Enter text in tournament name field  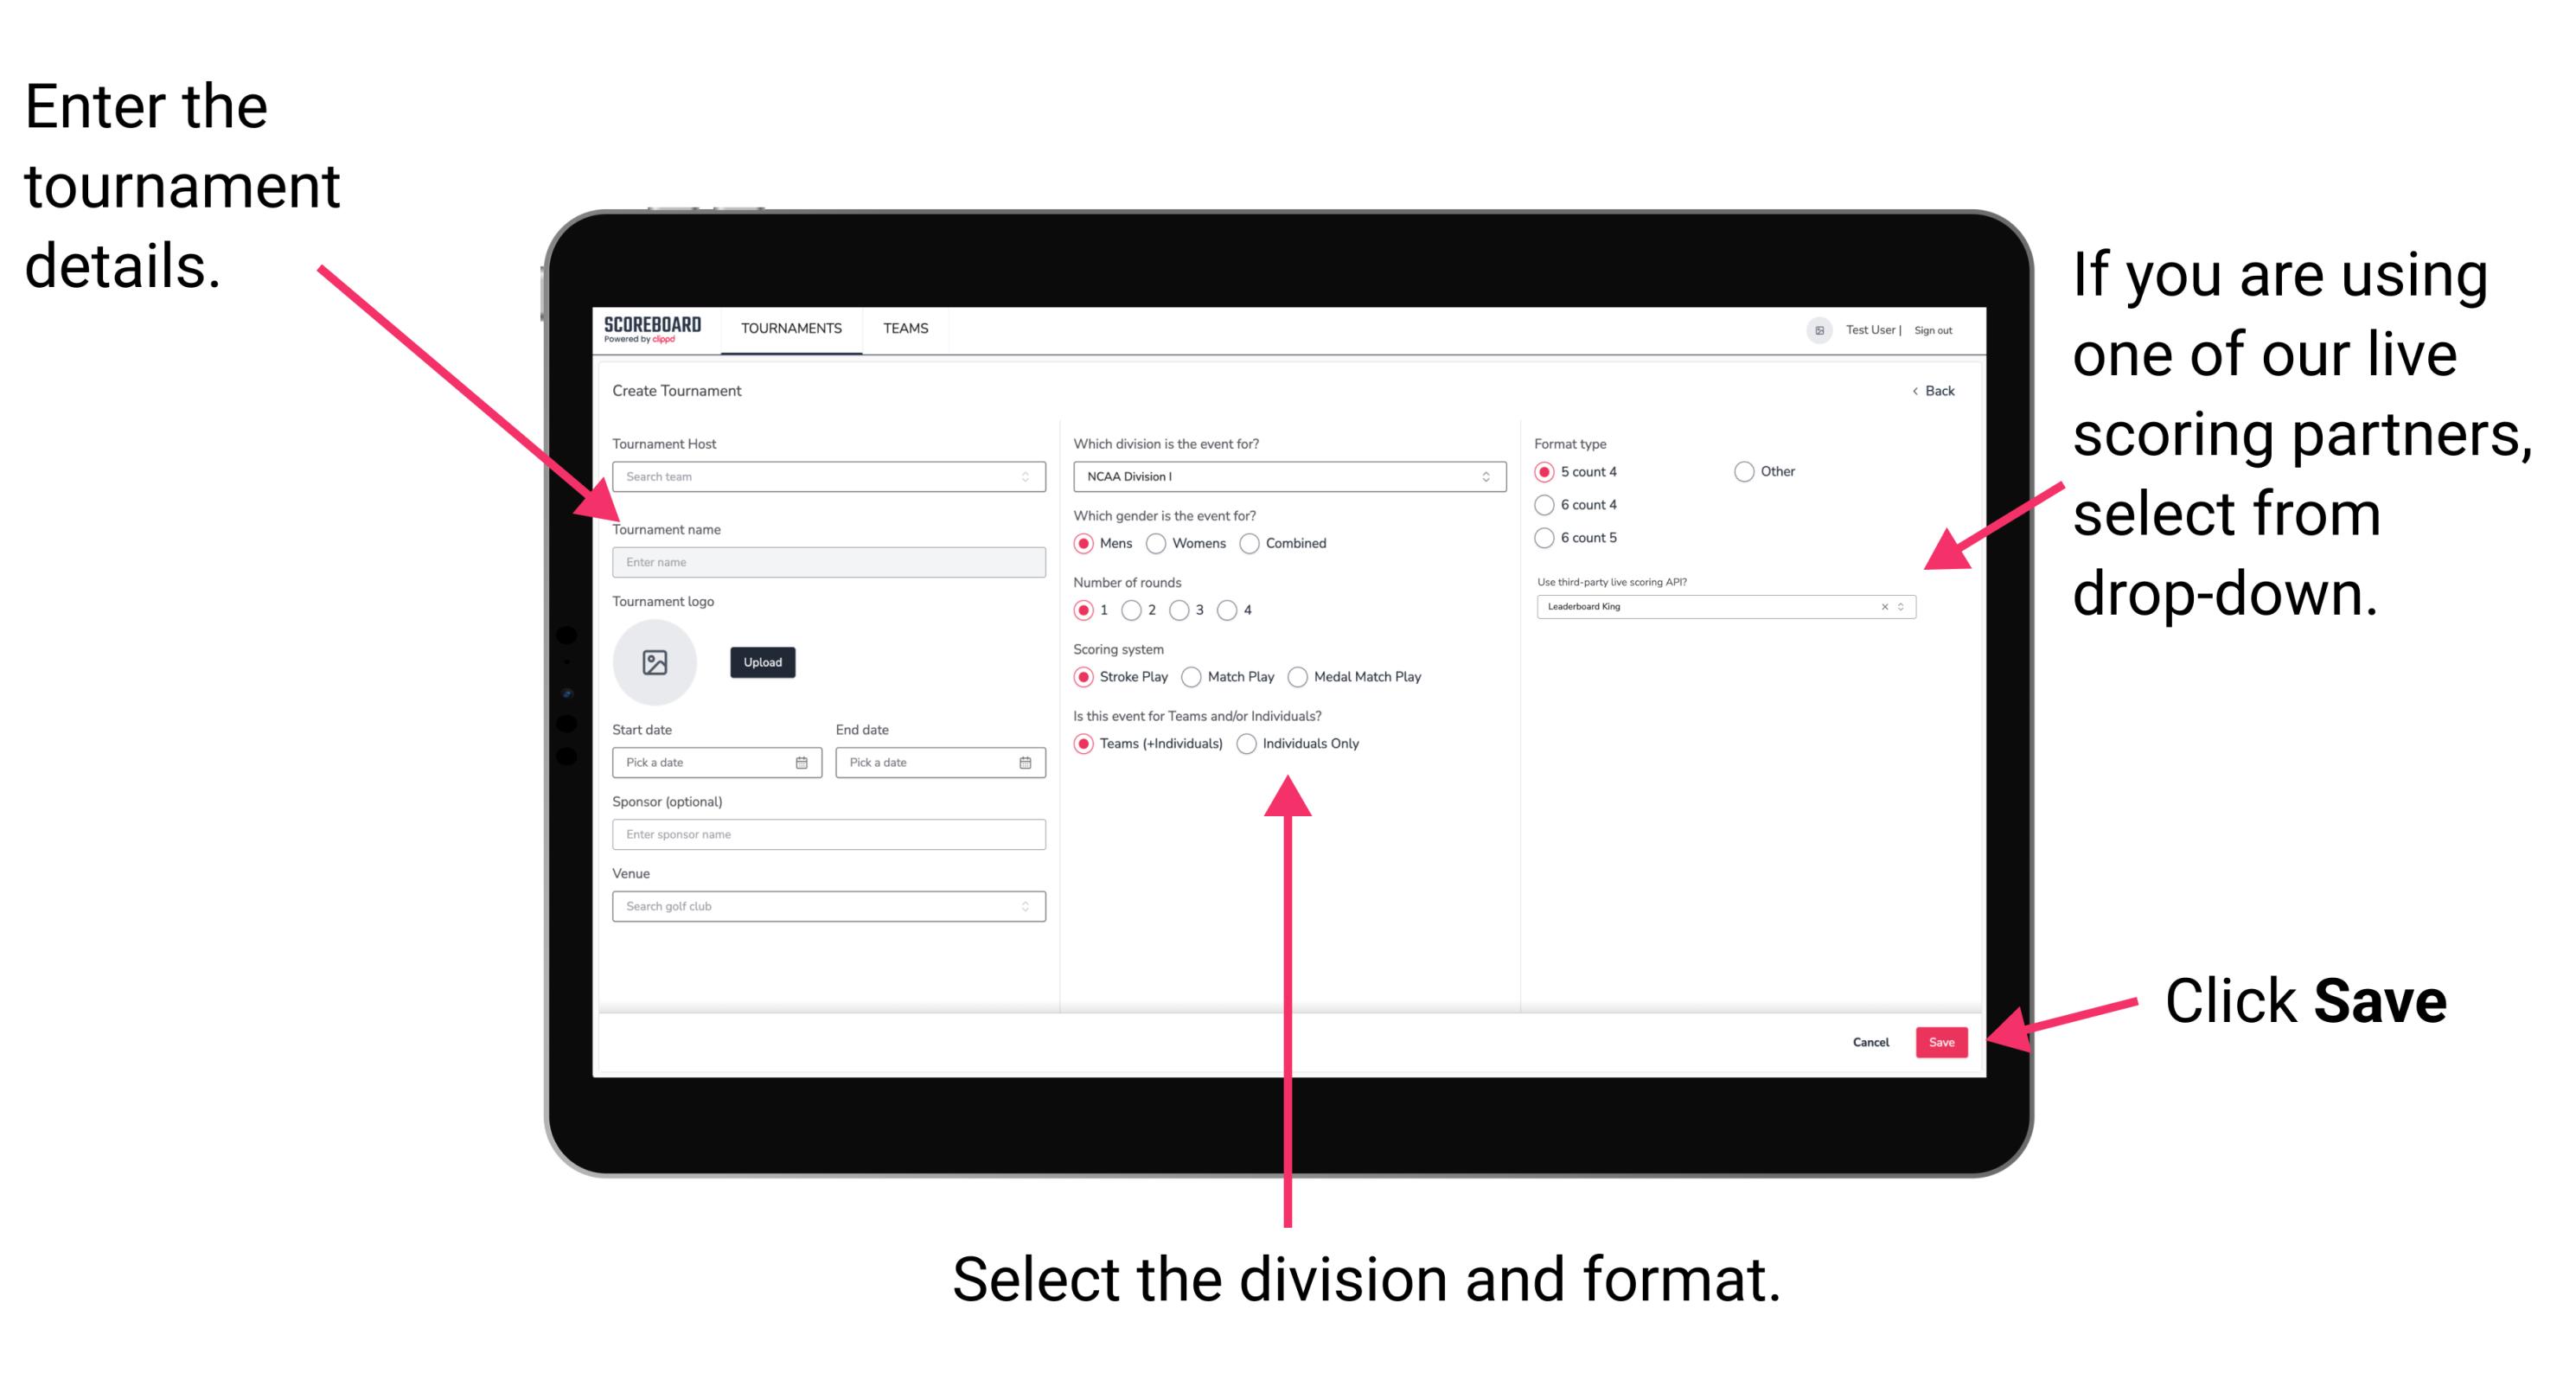(x=825, y=563)
